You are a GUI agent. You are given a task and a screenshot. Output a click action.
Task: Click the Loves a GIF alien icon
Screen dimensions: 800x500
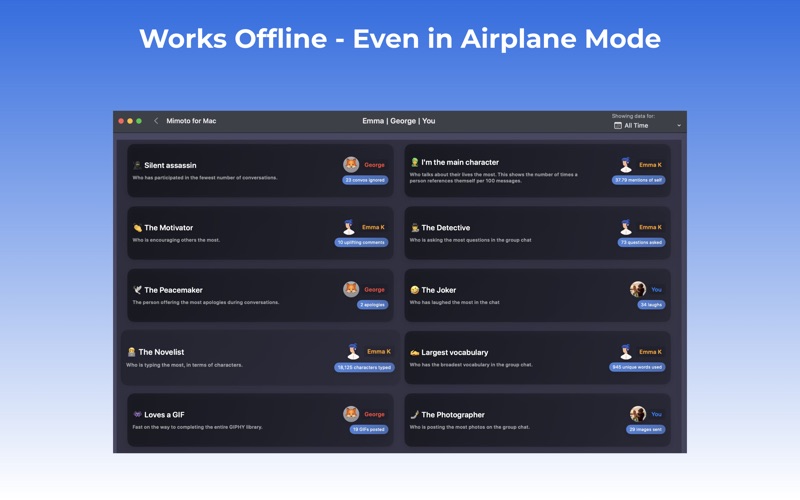[x=137, y=415]
